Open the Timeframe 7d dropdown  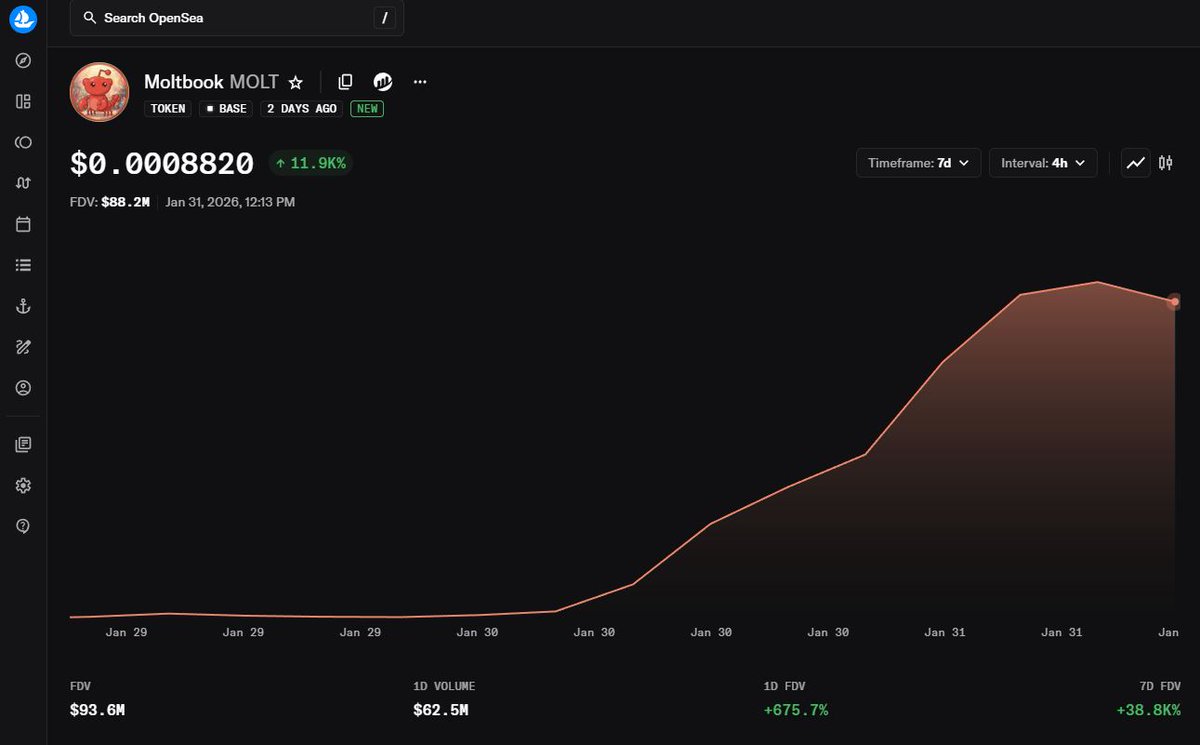point(918,163)
